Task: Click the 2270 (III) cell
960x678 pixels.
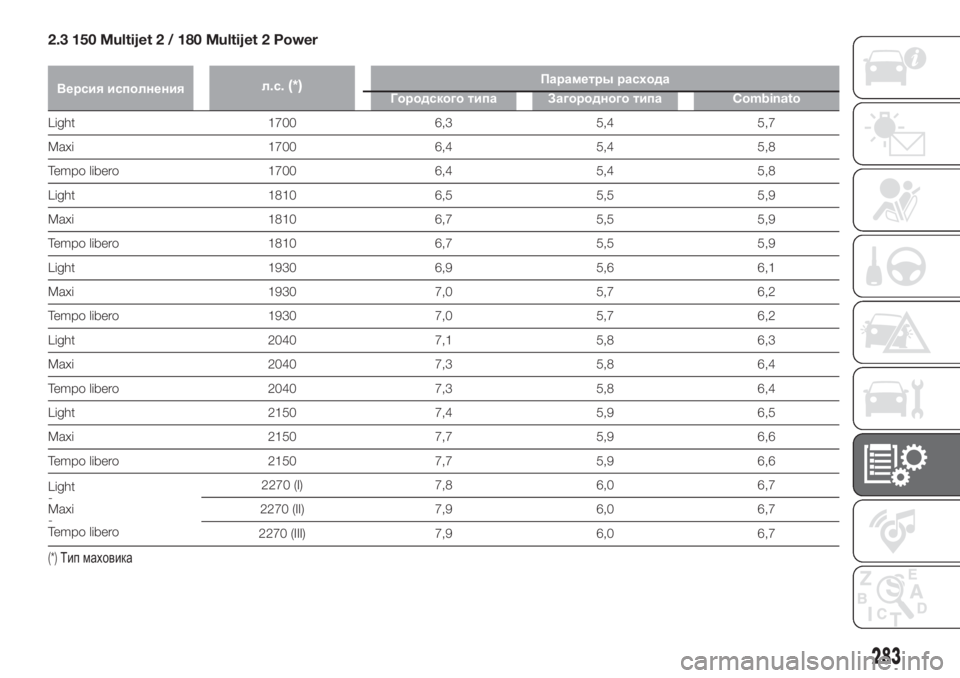Action: (x=282, y=533)
